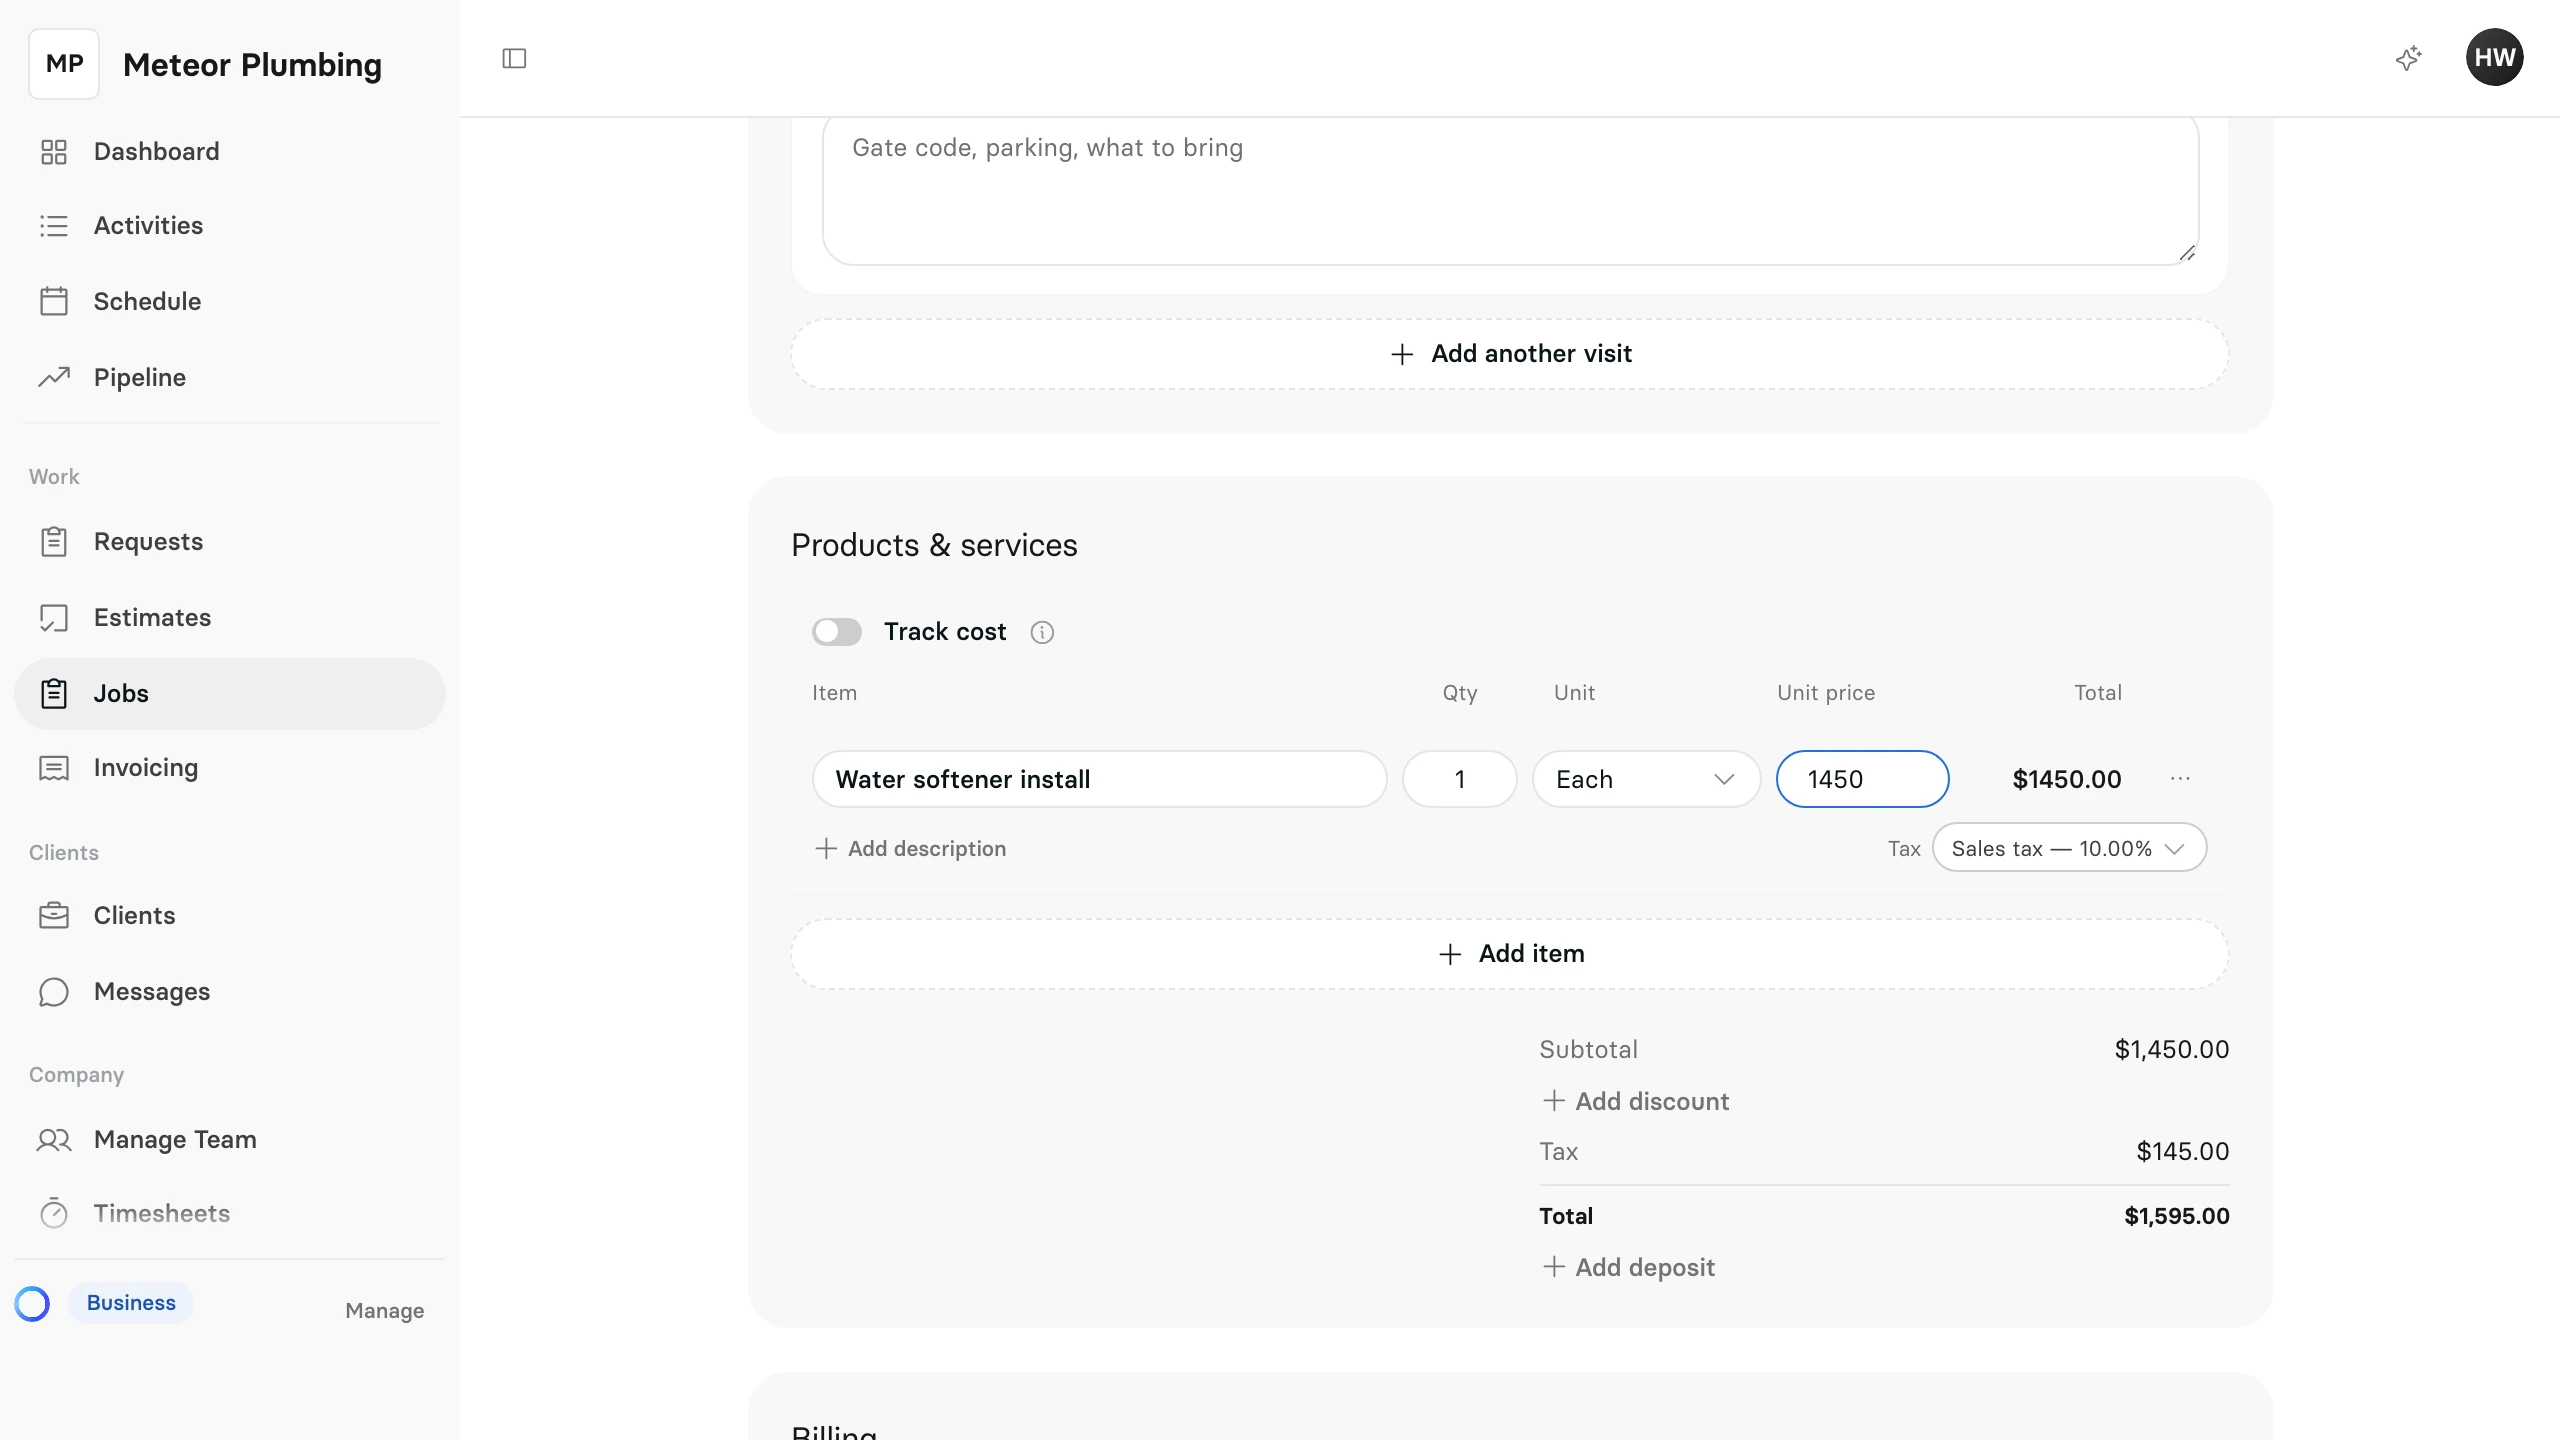2560x1440 pixels.
Task: Click the Manage Team people icon
Action: pyautogui.click(x=54, y=1140)
